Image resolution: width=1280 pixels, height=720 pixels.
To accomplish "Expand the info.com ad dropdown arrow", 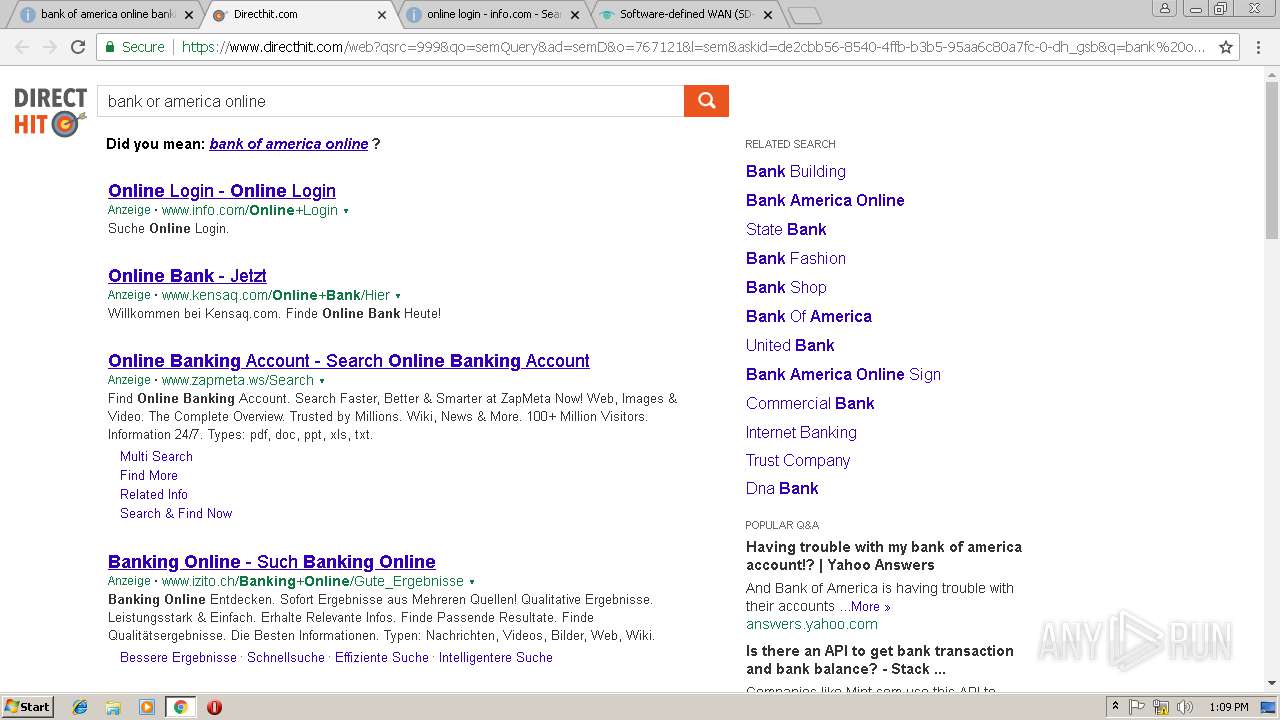I will [346, 211].
